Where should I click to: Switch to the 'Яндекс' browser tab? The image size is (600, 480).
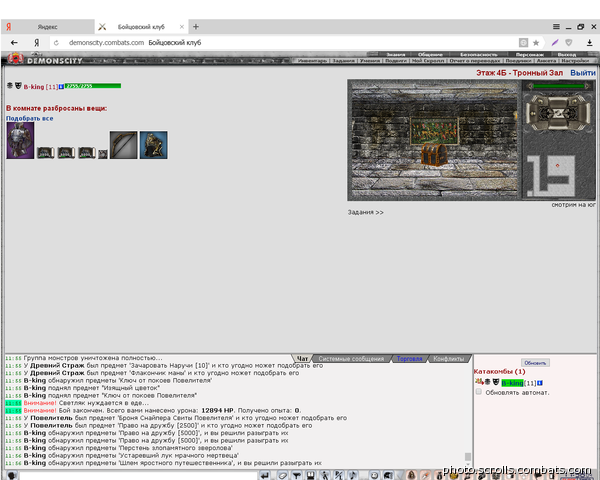(x=47, y=27)
